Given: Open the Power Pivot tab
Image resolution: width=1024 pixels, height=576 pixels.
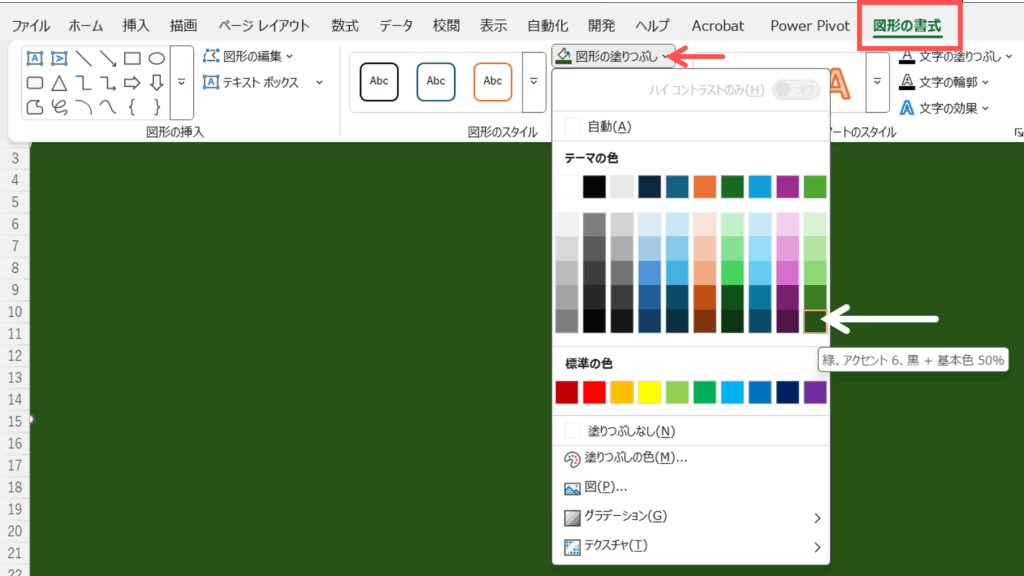Looking at the screenshot, I should (810, 25).
